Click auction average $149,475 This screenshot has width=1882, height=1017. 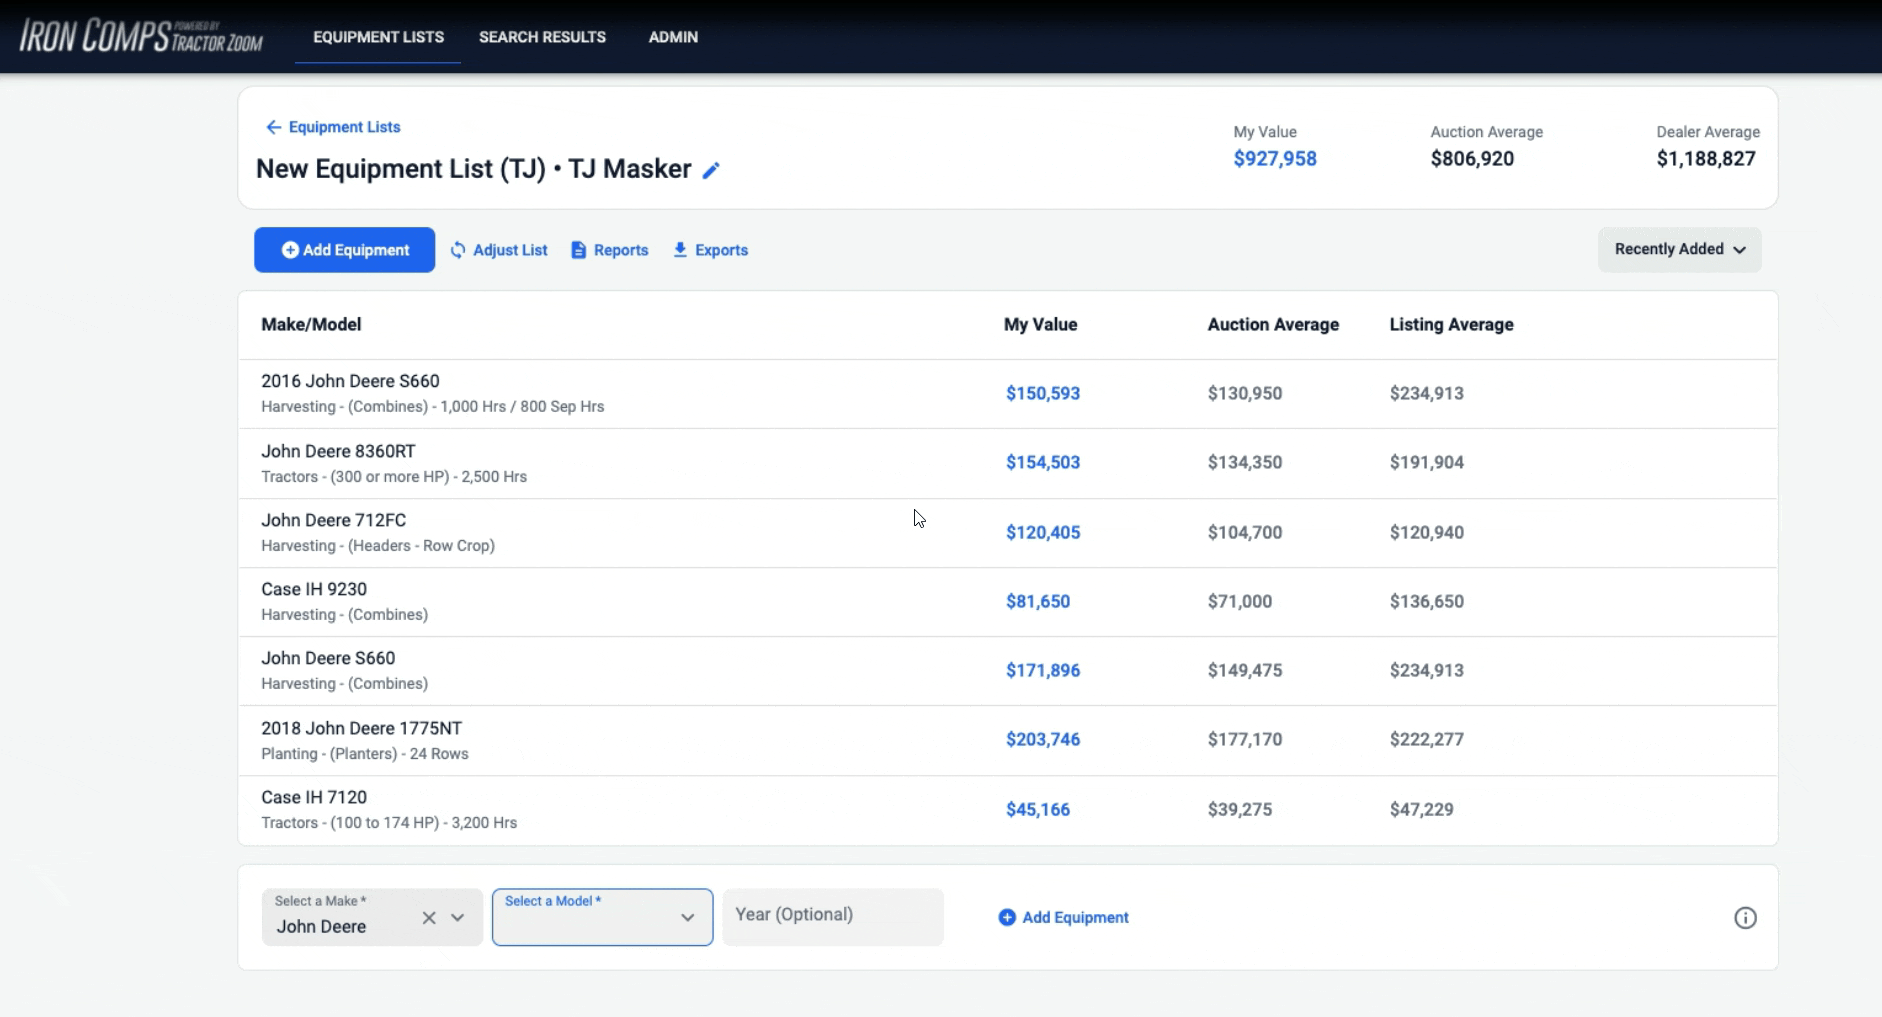click(1245, 670)
